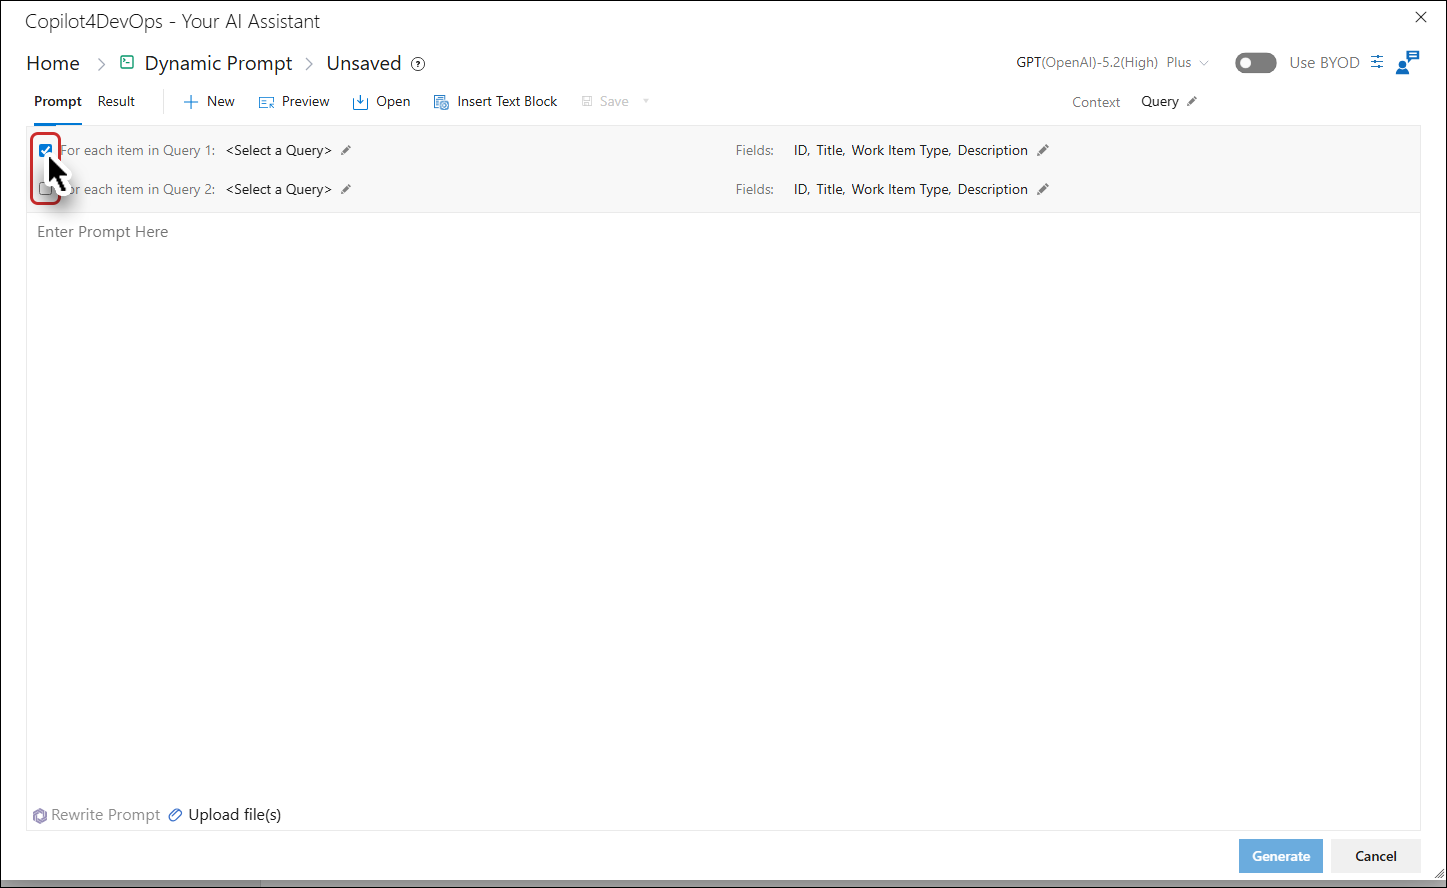Viewport: 1447px width, 888px height.
Task: Upload a file using the paperclip icon
Action: click(x=175, y=815)
